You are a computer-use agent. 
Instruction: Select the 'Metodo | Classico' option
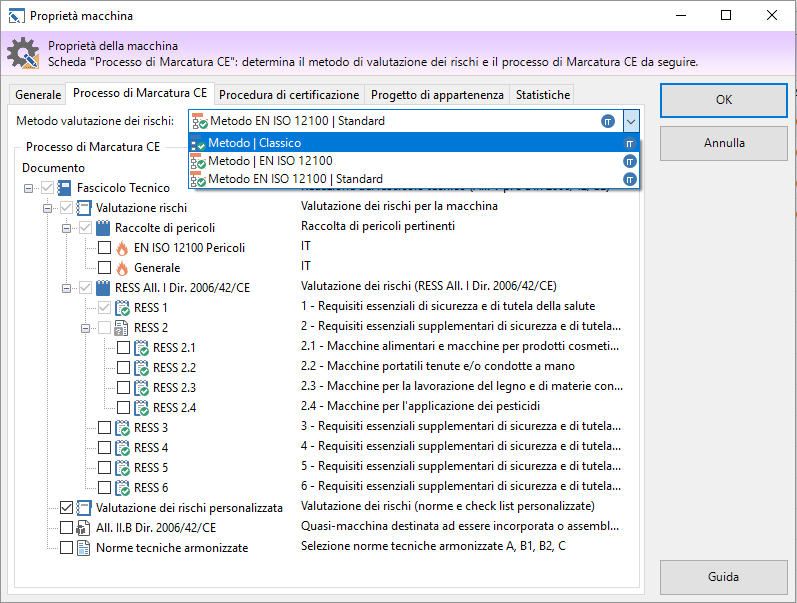[254, 143]
